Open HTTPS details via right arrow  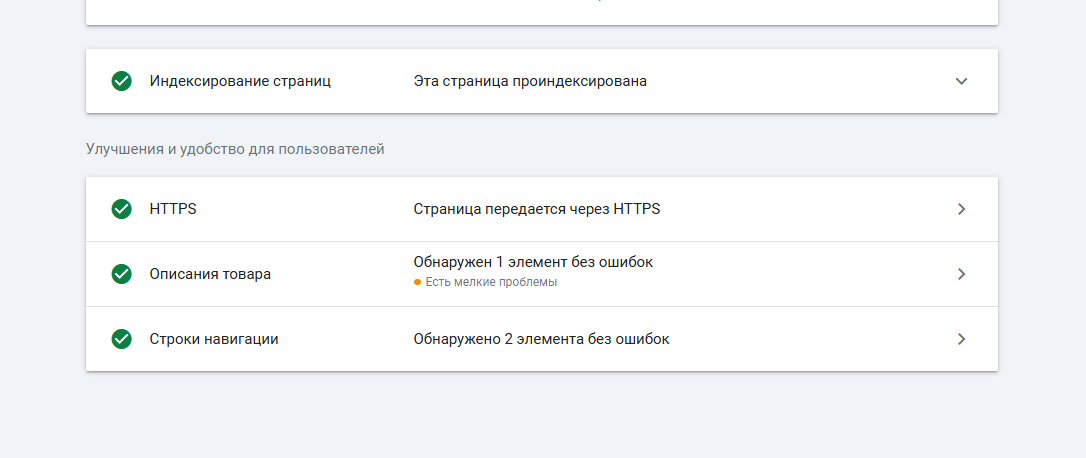tap(961, 209)
